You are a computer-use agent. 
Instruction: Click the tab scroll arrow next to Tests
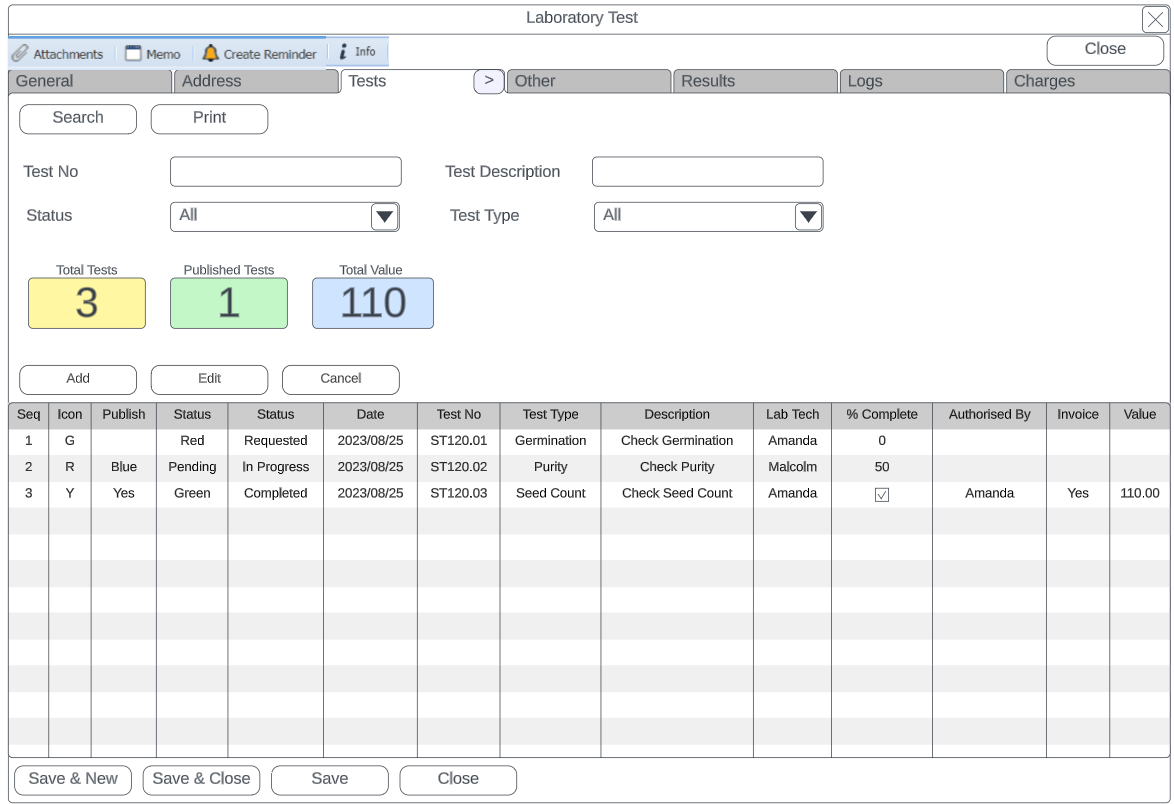click(x=488, y=81)
